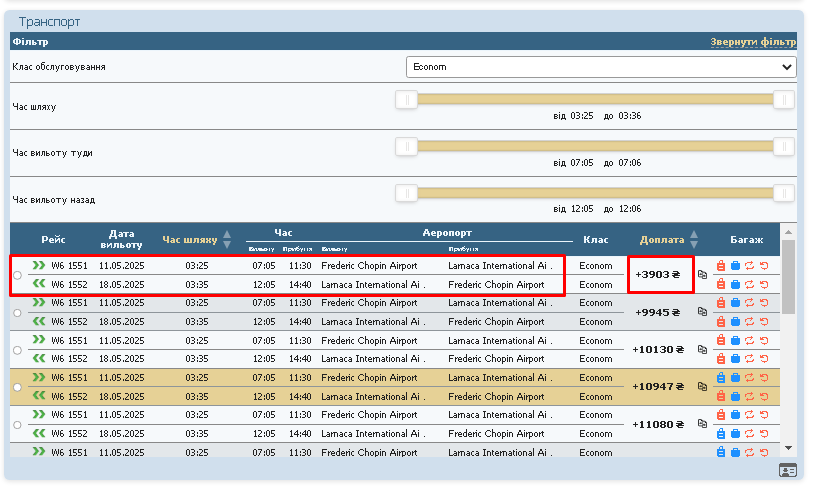Click the copy icon beside the +9945 ₴ surcharge
Viewport: 825px width, 493px height.
(702, 312)
